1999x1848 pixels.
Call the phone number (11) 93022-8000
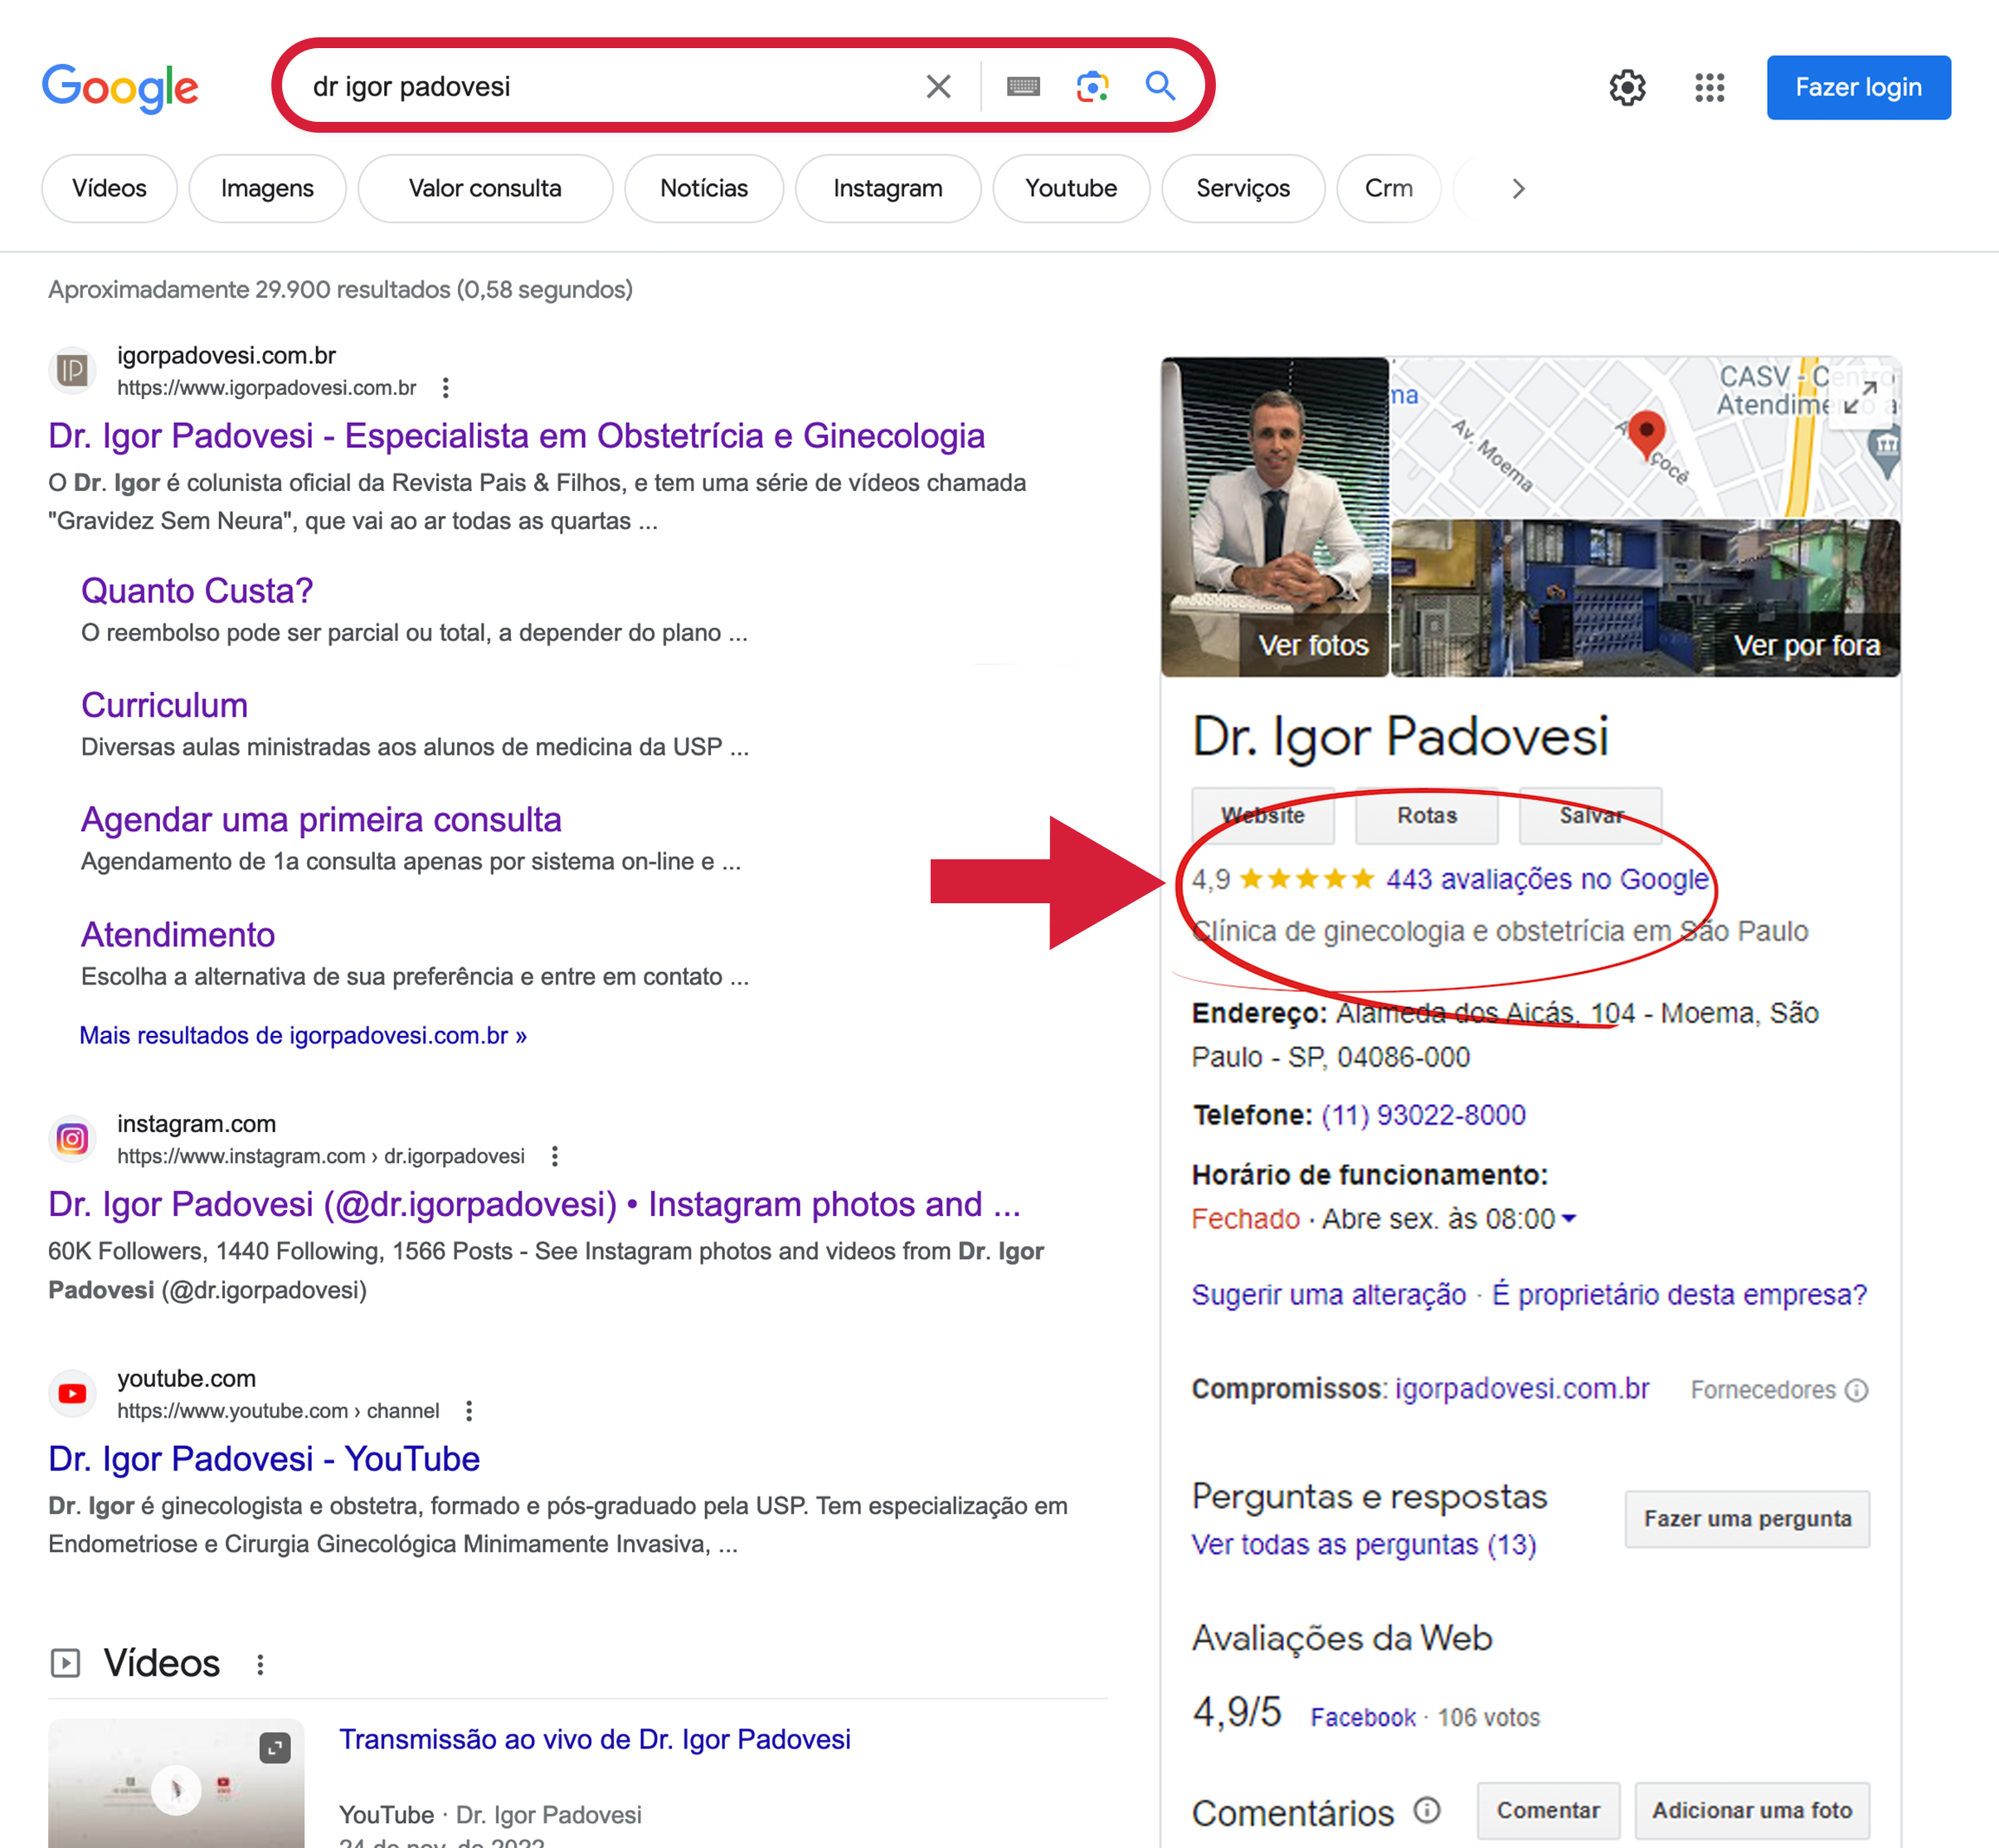[x=1423, y=1115]
